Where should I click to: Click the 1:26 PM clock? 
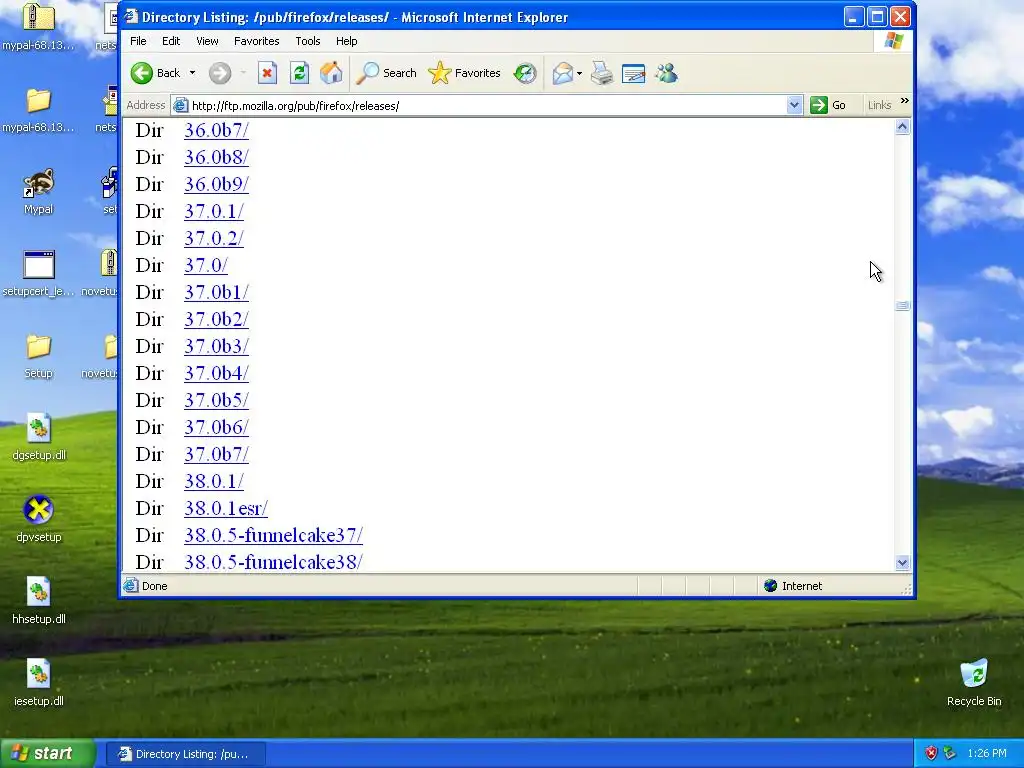pos(987,754)
